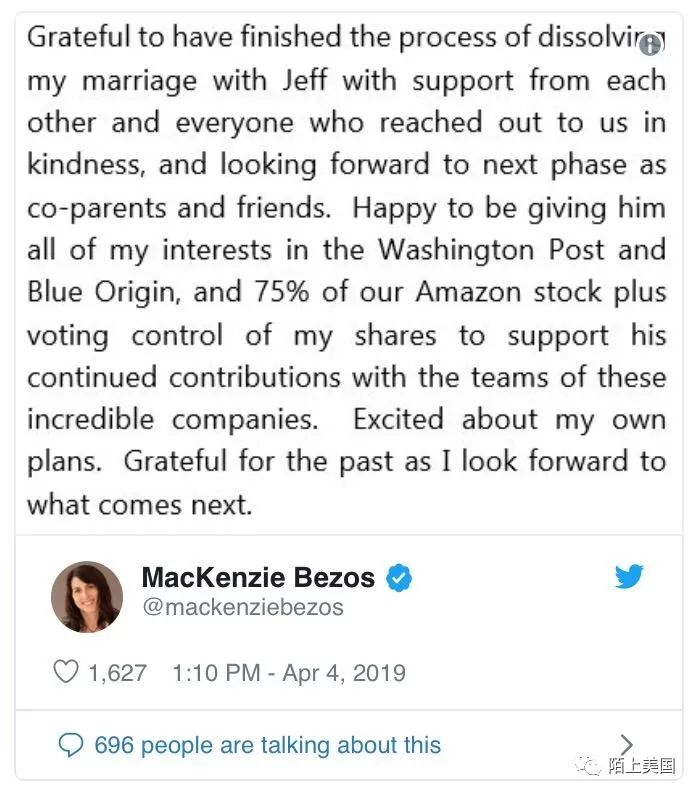Image resolution: width=698 pixels, height=796 pixels.
Task: Open "696 people are talking about this"
Action: click(x=267, y=744)
